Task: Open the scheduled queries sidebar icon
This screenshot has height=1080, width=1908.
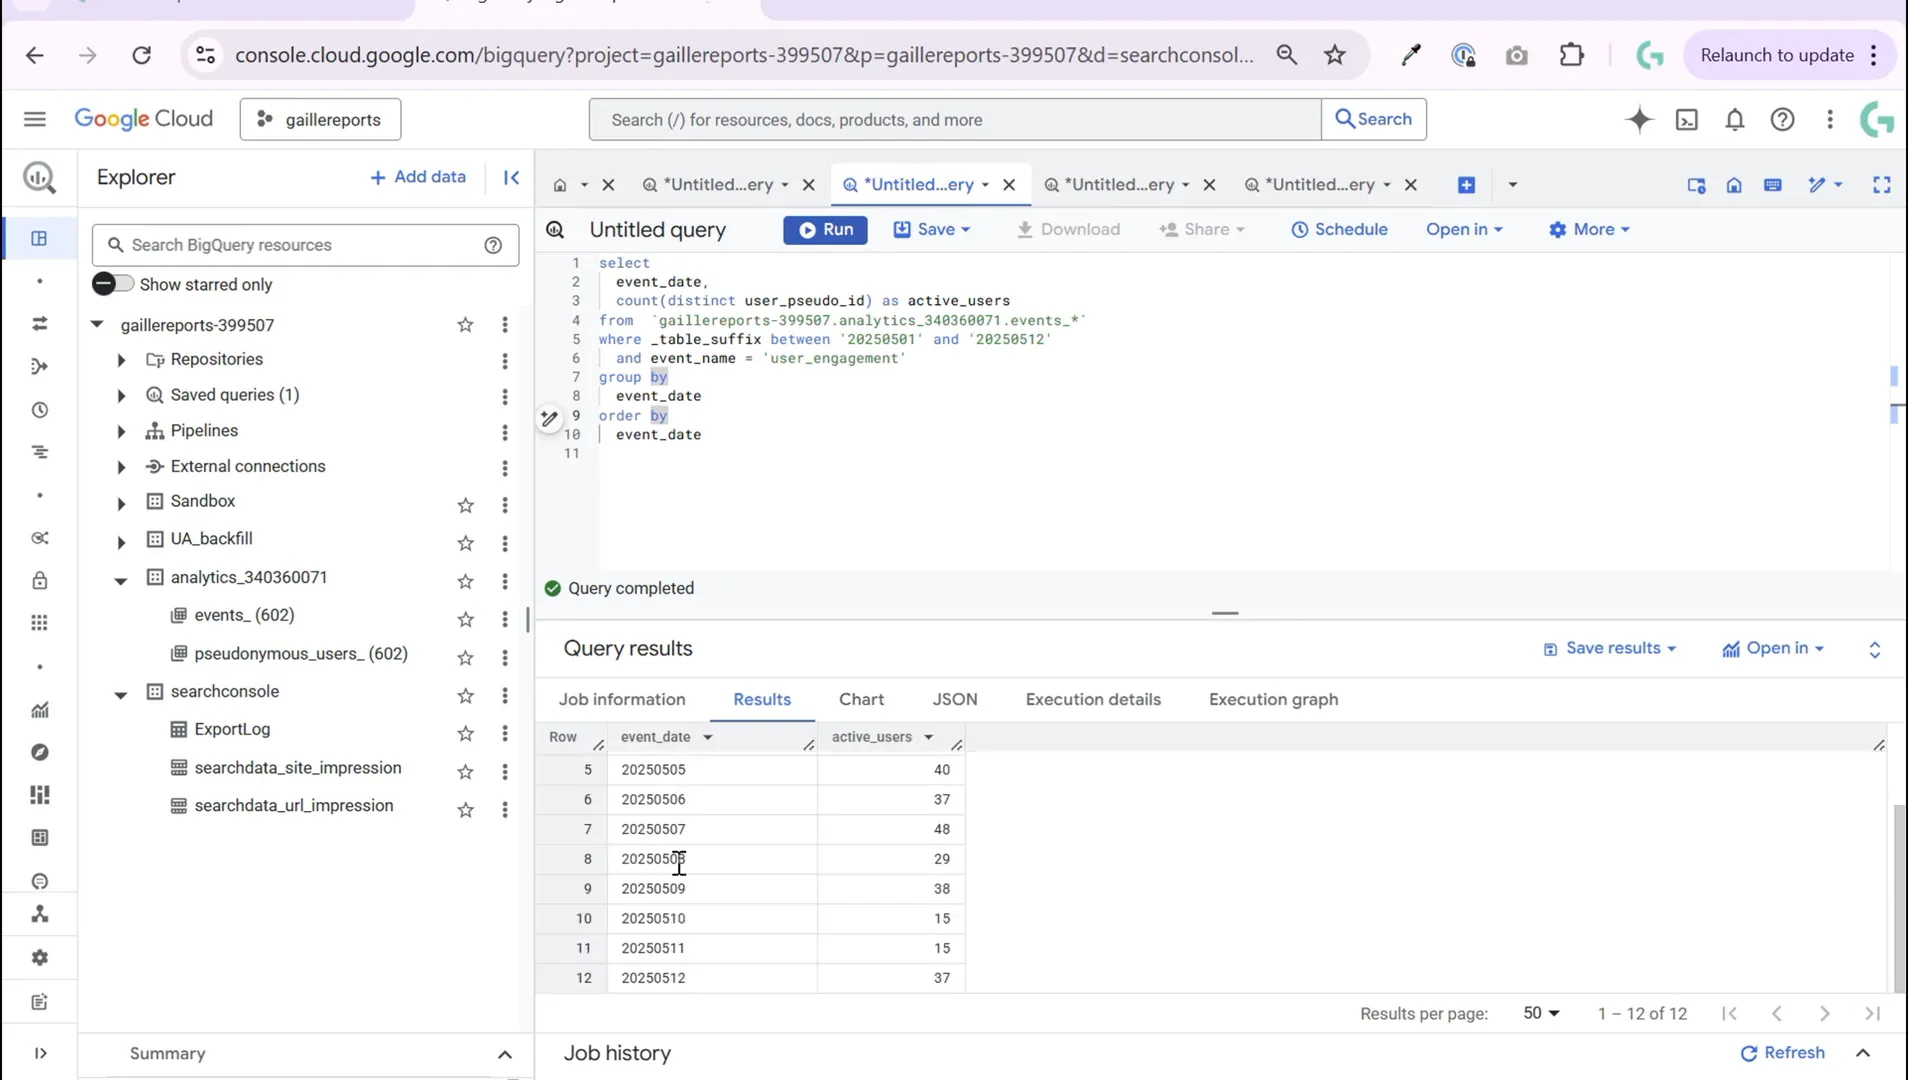Action: 40,410
